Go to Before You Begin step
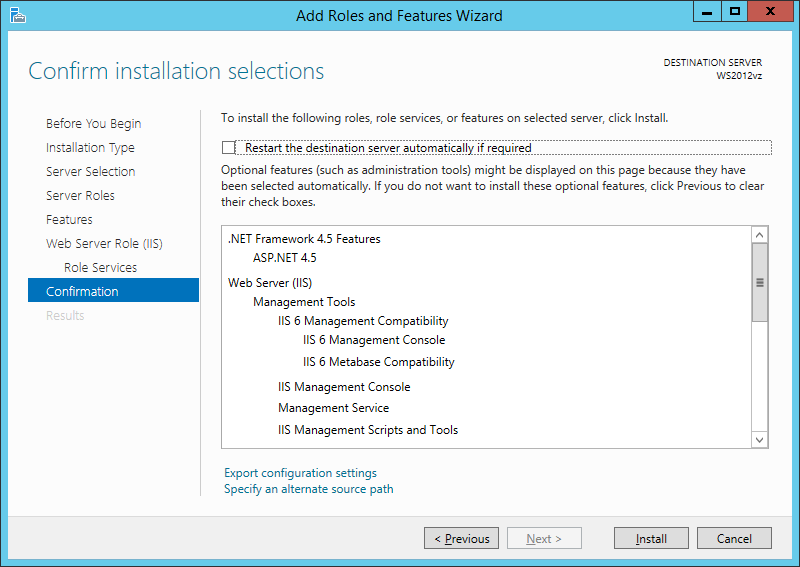This screenshot has height=567, width=800. pyautogui.click(x=93, y=124)
